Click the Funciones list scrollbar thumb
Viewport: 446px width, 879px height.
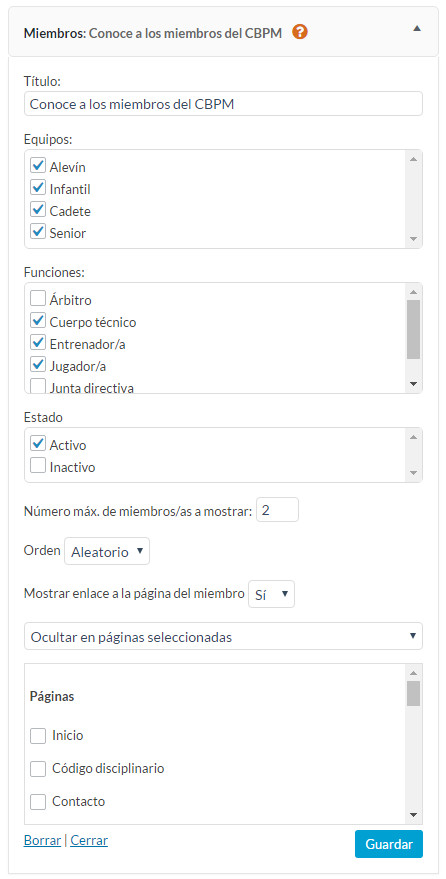(414, 329)
